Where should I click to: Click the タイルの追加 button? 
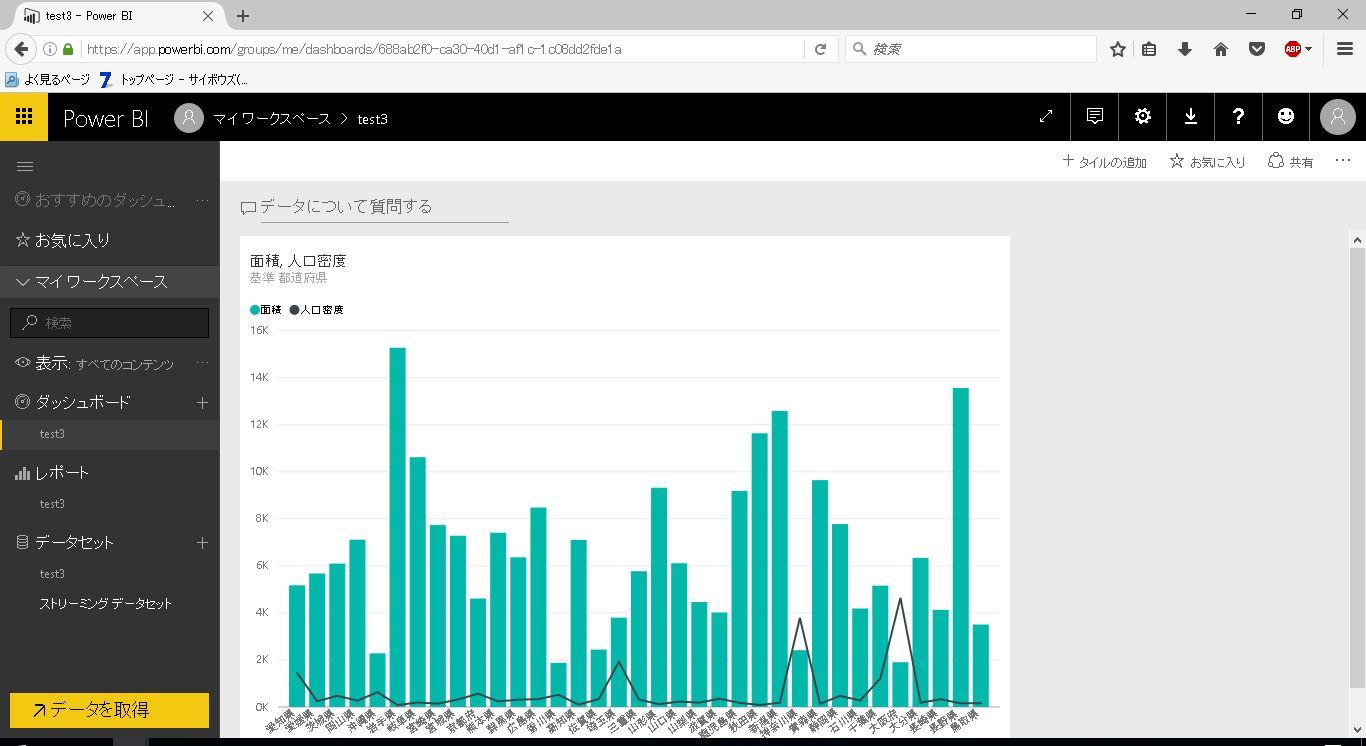pyautogui.click(x=1104, y=161)
